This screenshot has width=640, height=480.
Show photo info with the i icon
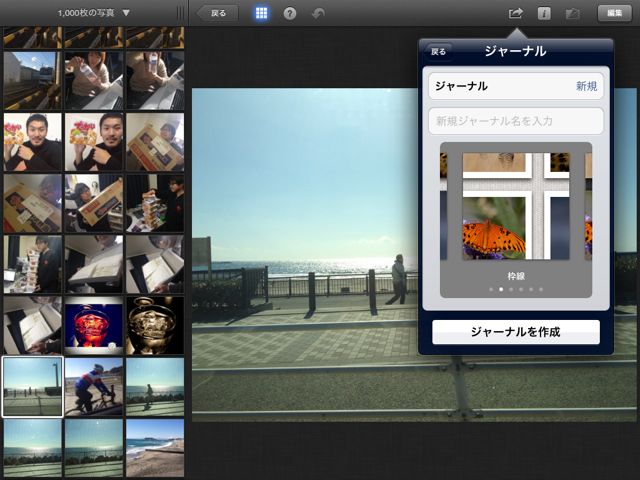pyautogui.click(x=544, y=13)
